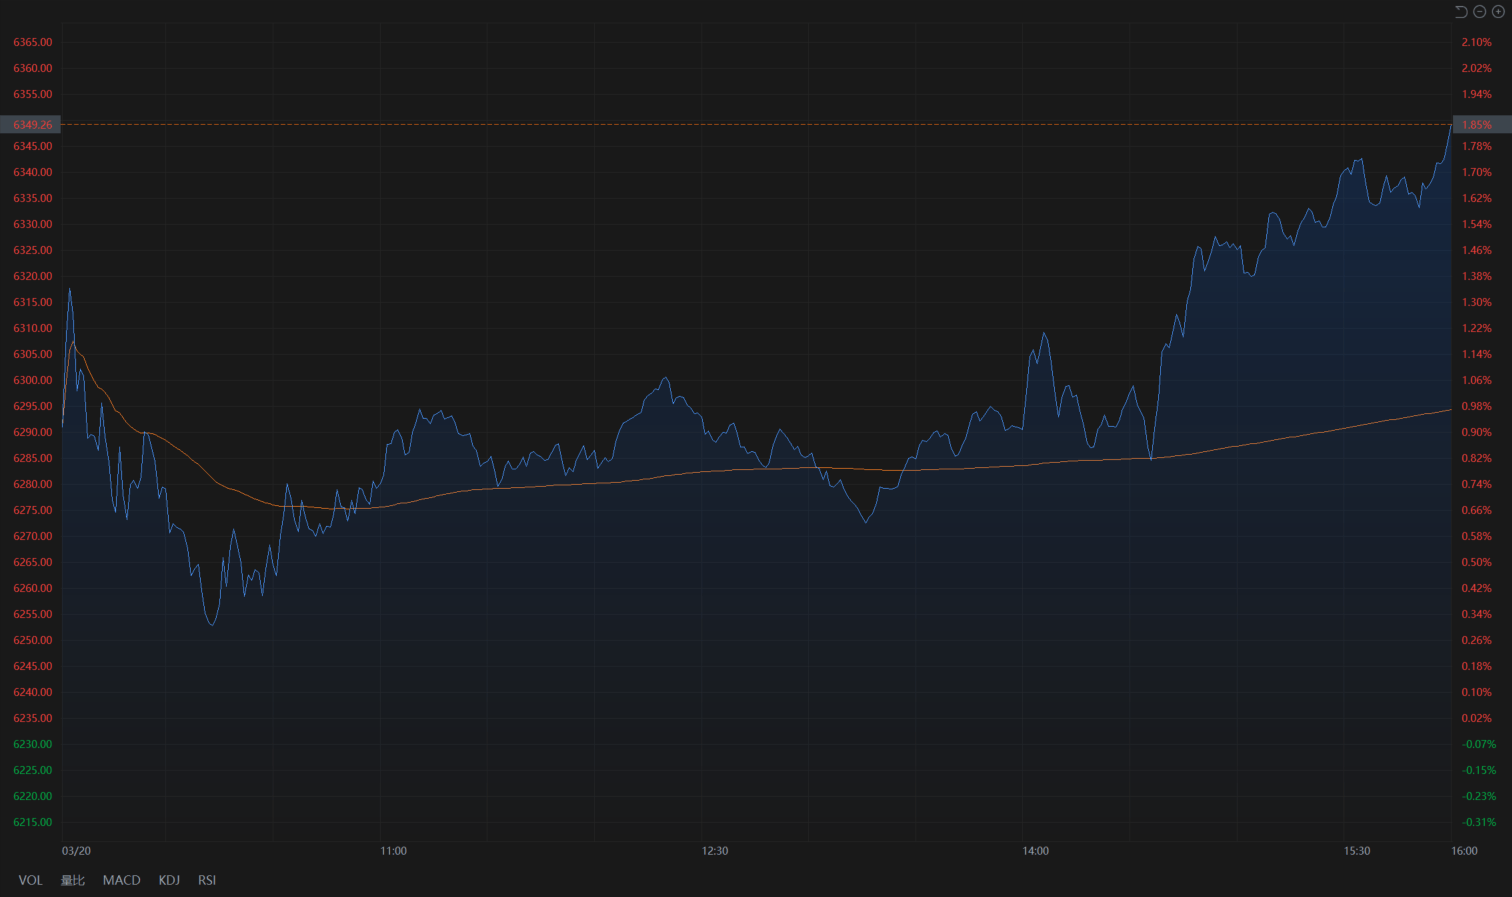This screenshot has width=1512, height=897.
Task: Click the 6325.00 price axis label
Action: (32, 250)
